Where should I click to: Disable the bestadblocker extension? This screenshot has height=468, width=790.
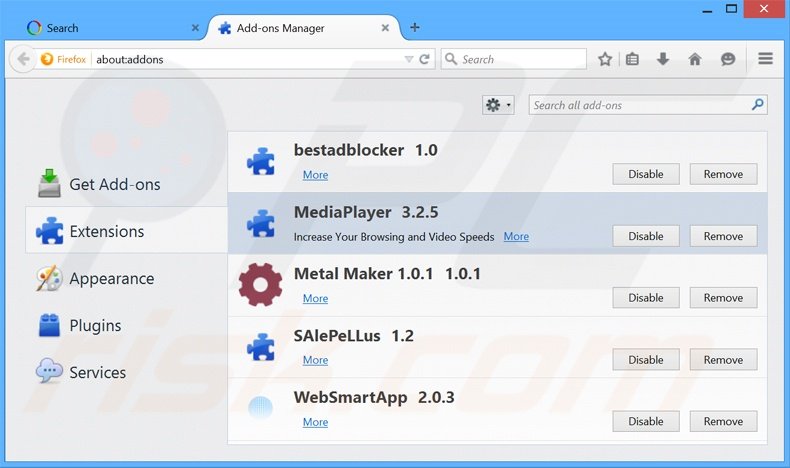pyautogui.click(x=646, y=174)
